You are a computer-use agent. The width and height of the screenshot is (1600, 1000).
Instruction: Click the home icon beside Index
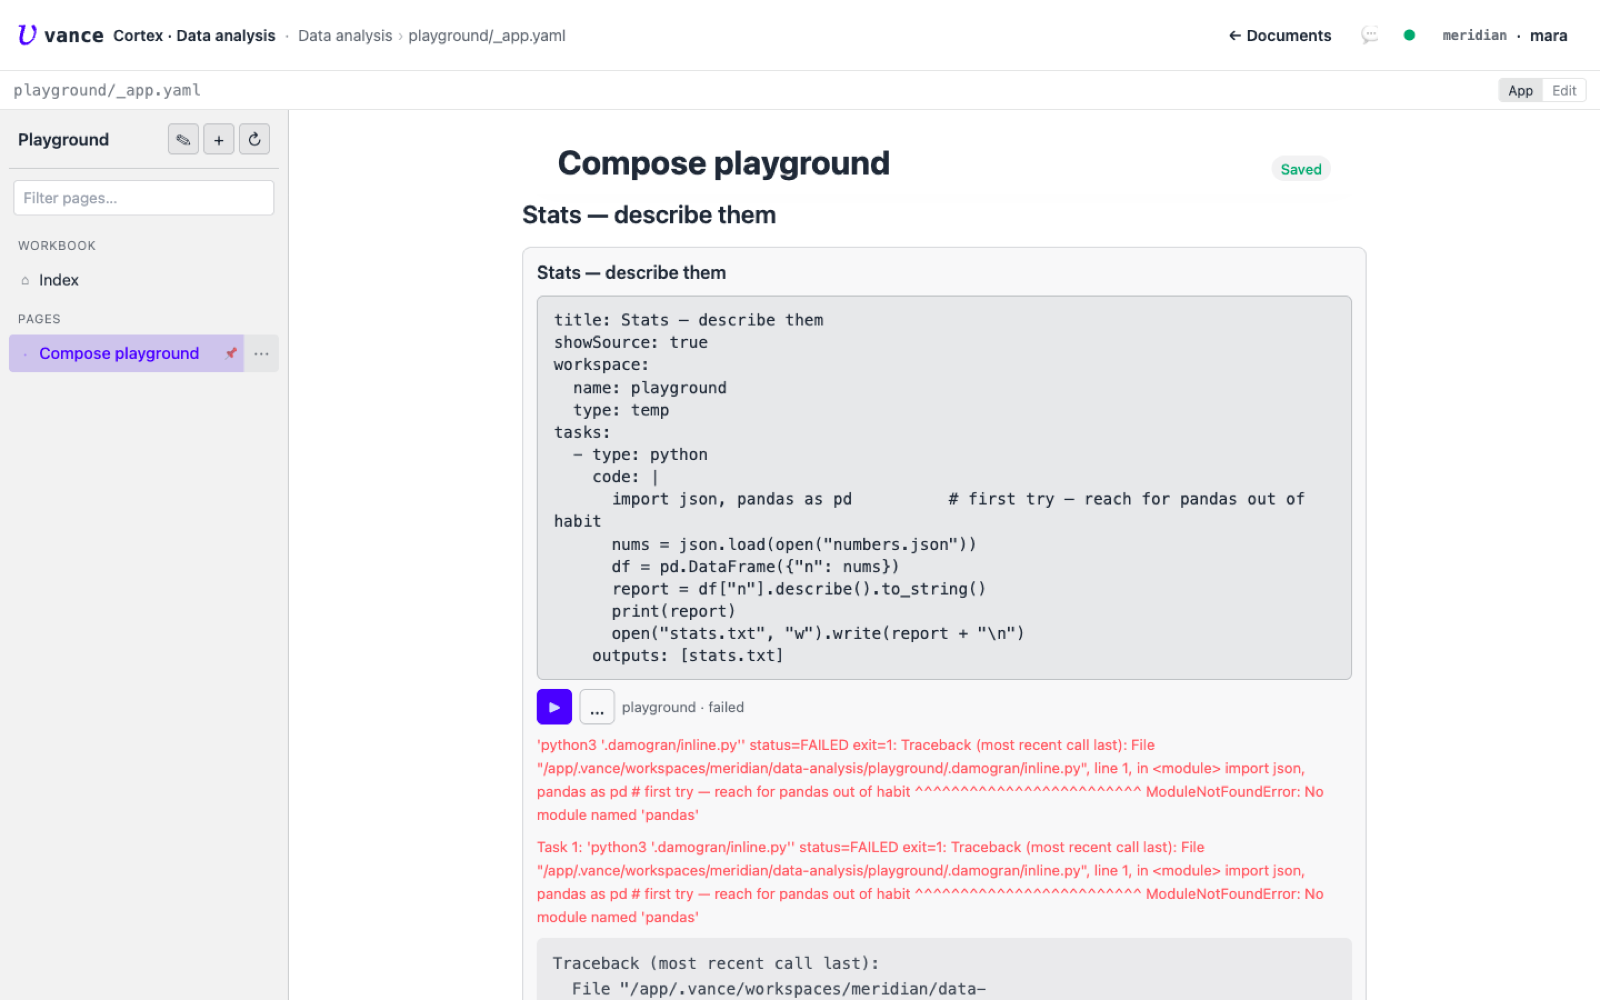click(x=25, y=281)
